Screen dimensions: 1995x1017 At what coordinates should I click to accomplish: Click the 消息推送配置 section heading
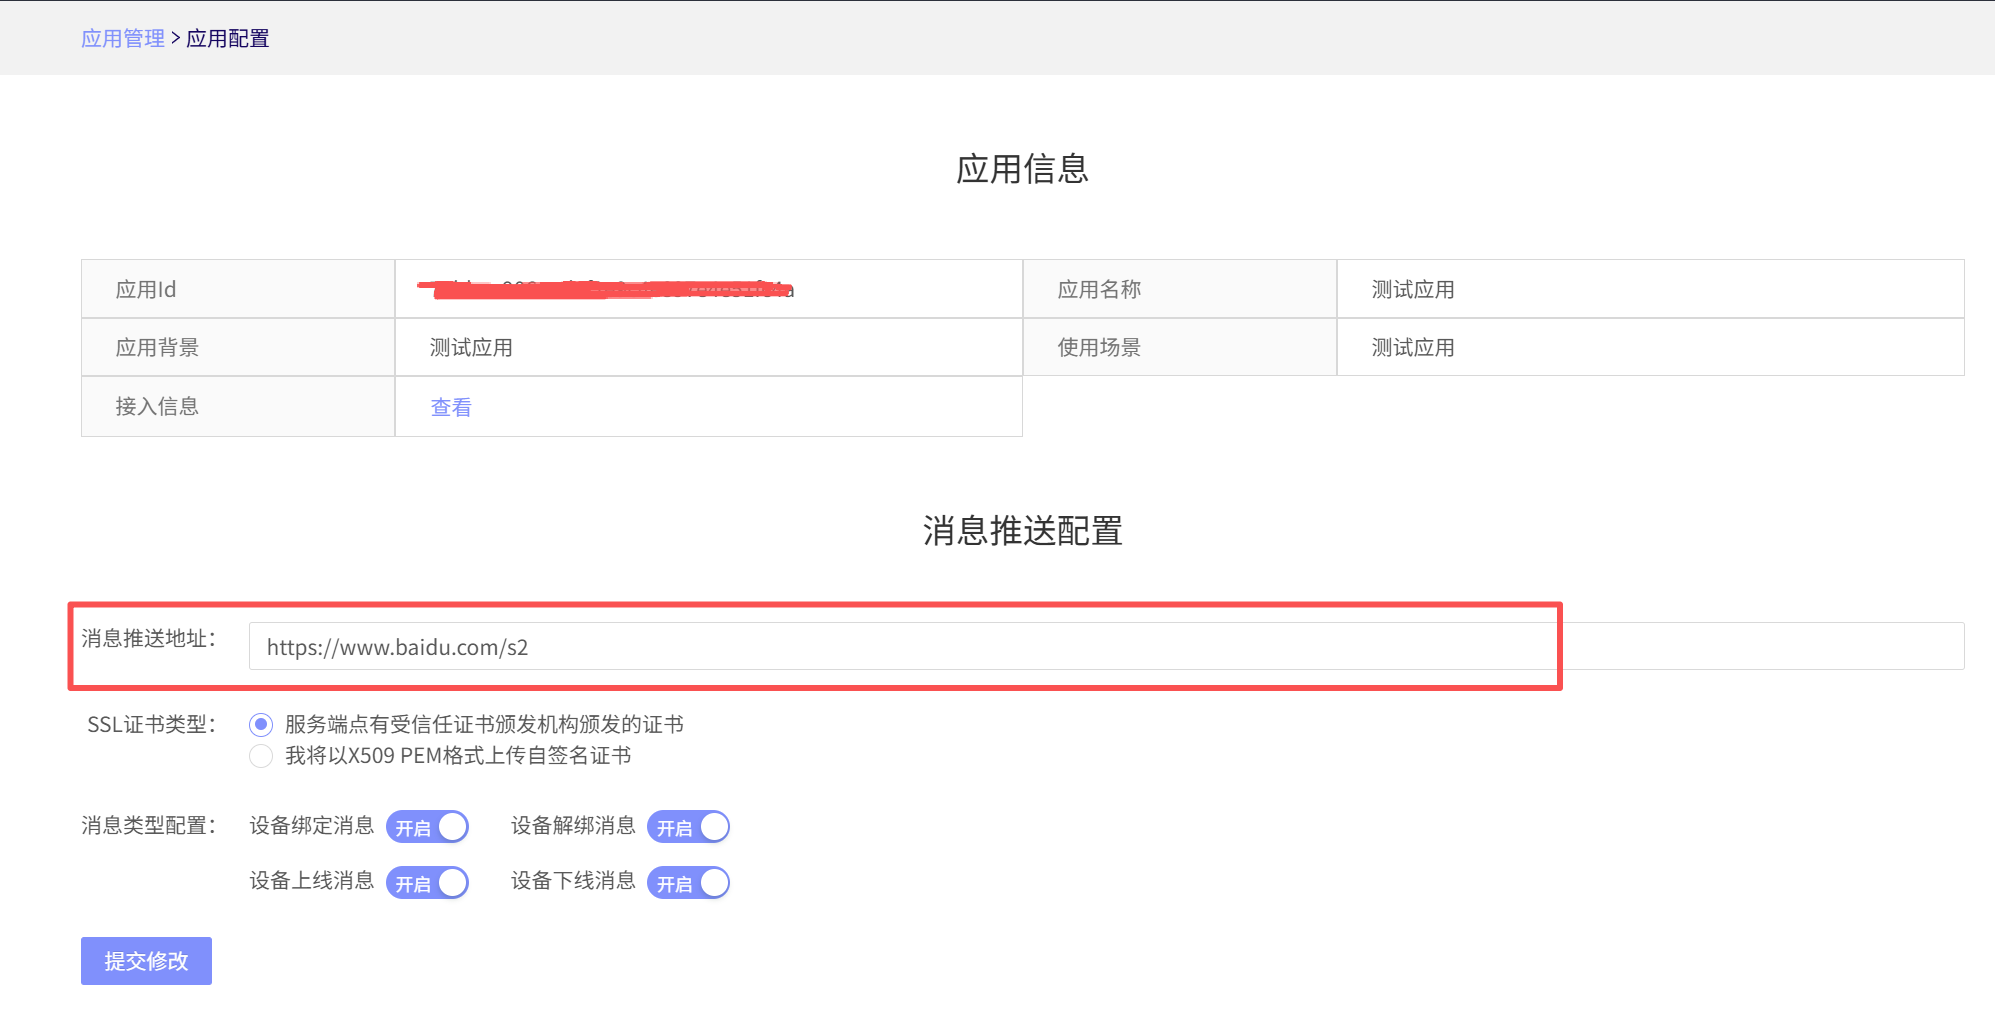[1022, 531]
